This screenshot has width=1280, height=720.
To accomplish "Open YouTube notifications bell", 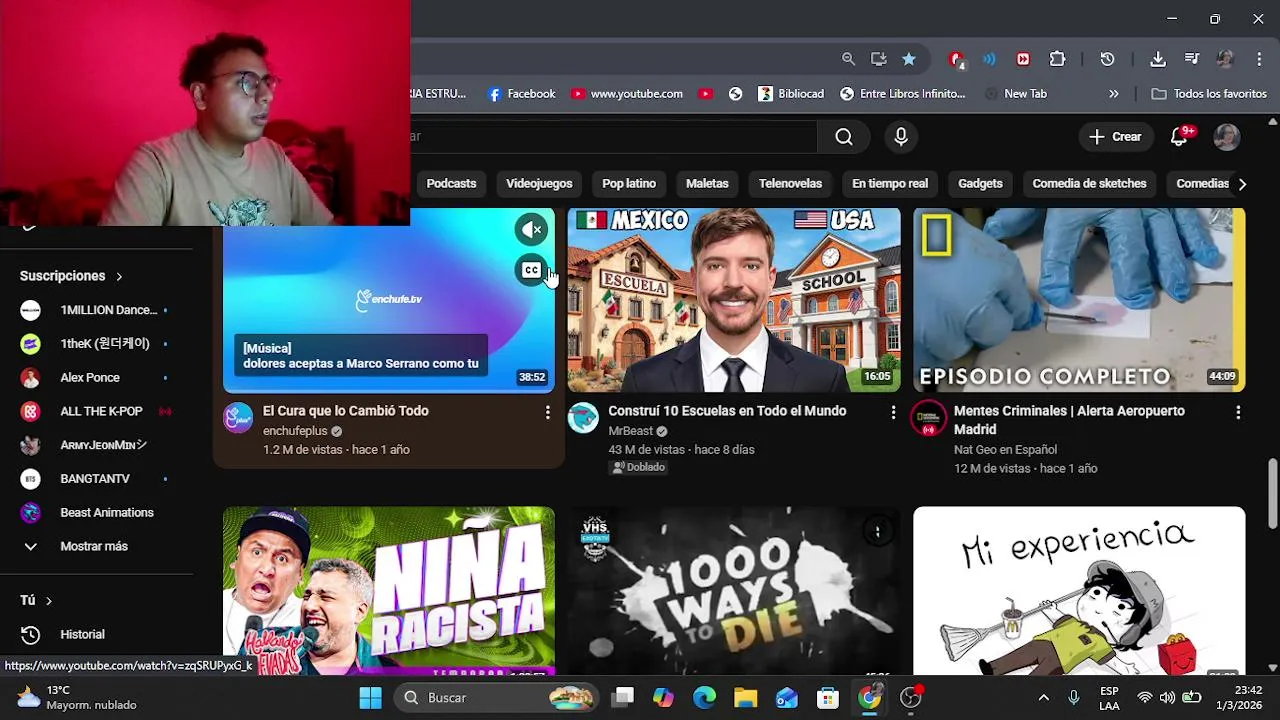I will 1180,137.
